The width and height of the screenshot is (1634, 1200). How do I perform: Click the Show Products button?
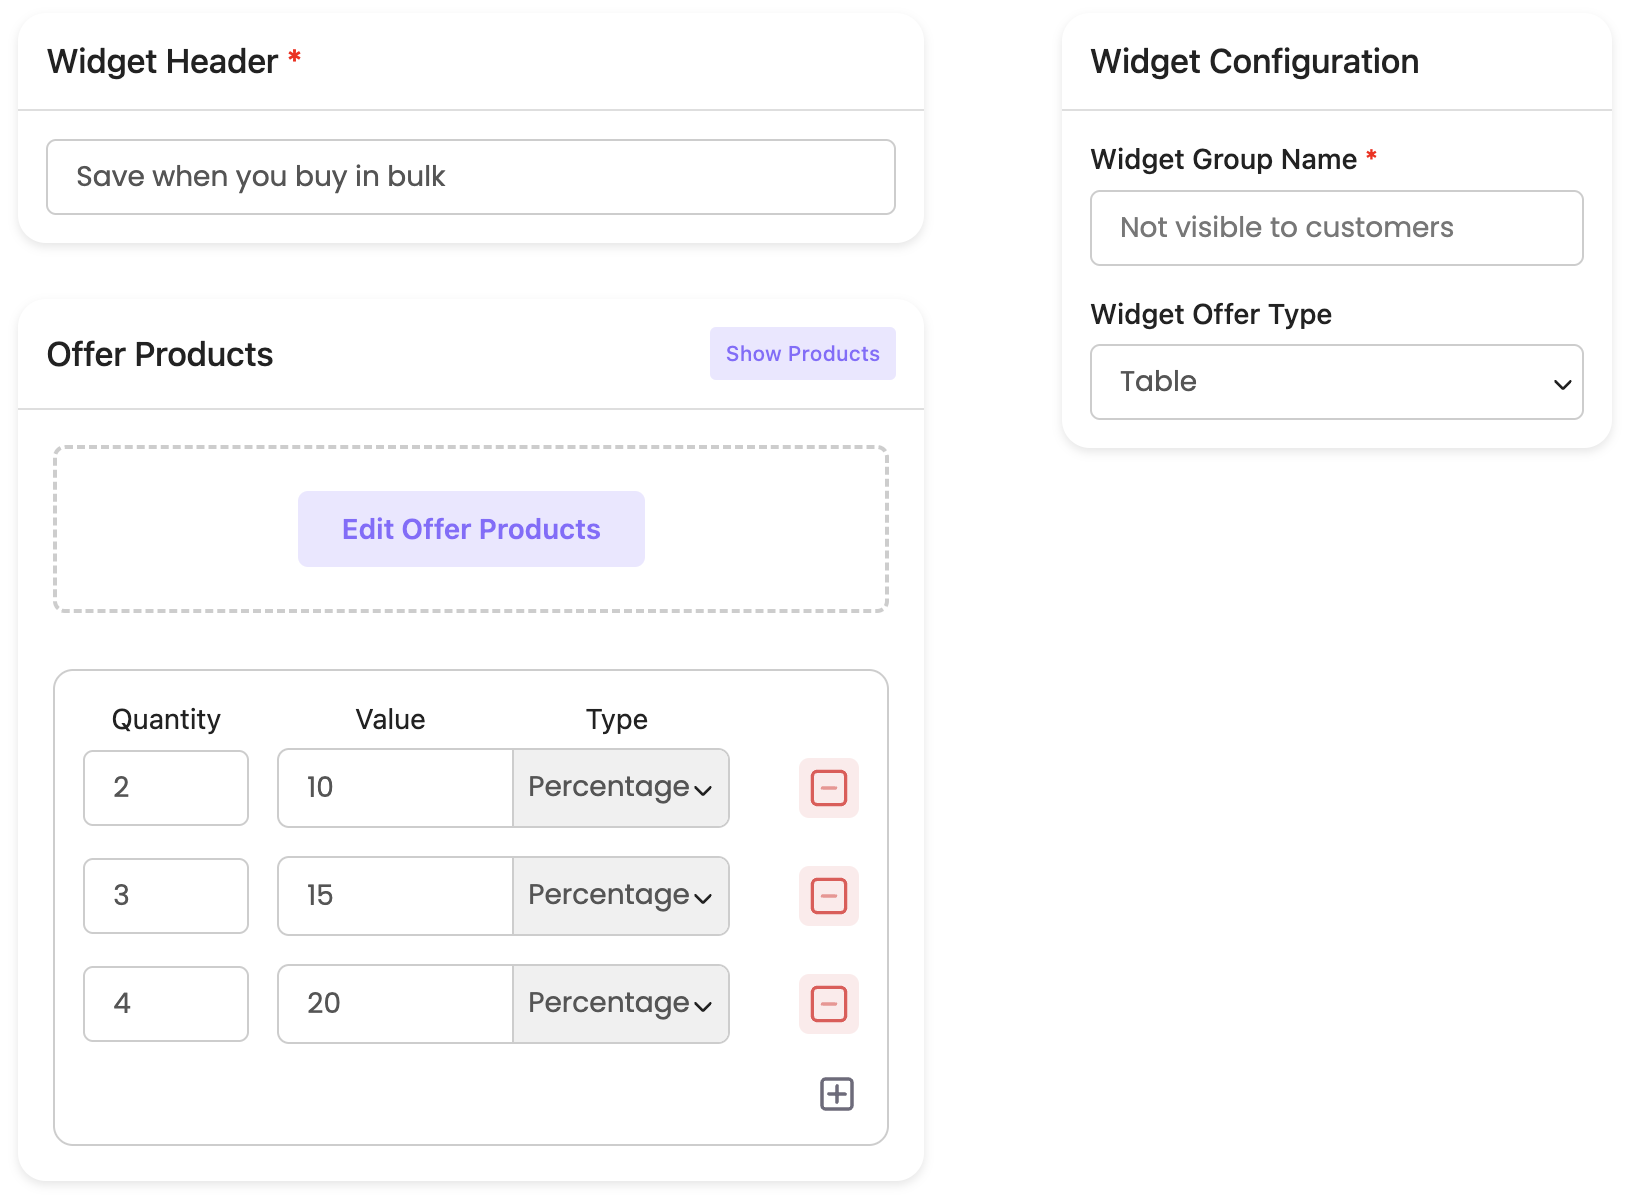tap(802, 354)
